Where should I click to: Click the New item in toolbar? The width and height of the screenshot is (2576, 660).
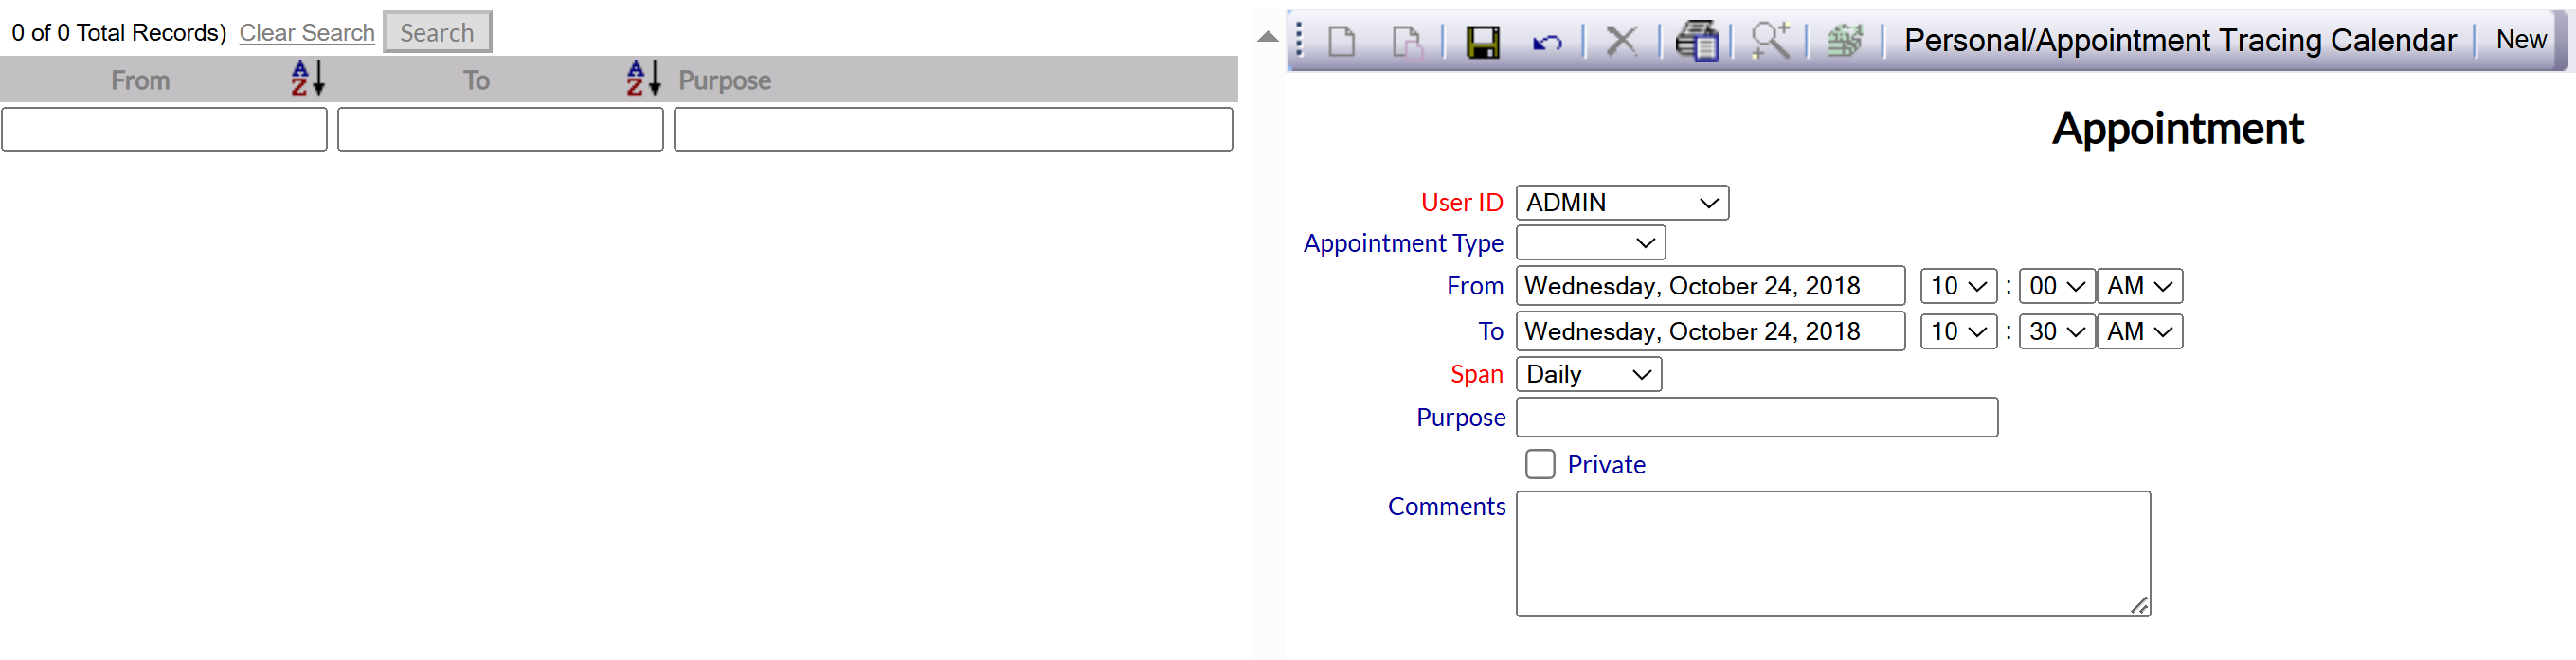(2520, 40)
